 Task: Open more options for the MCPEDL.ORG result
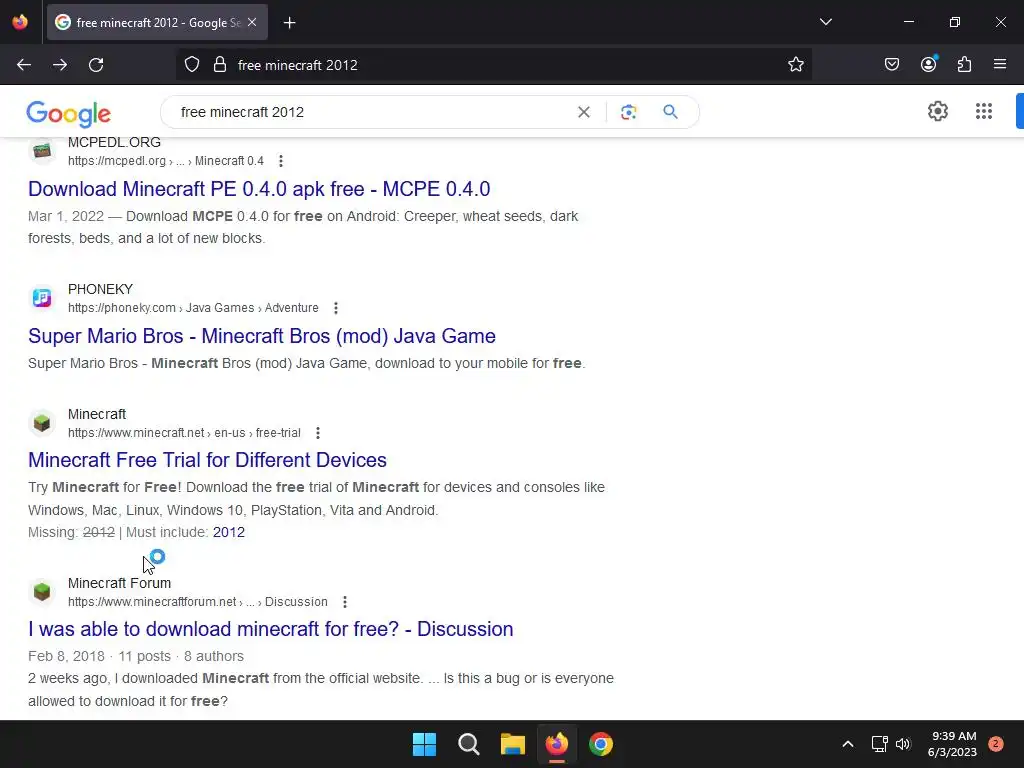tap(281, 161)
